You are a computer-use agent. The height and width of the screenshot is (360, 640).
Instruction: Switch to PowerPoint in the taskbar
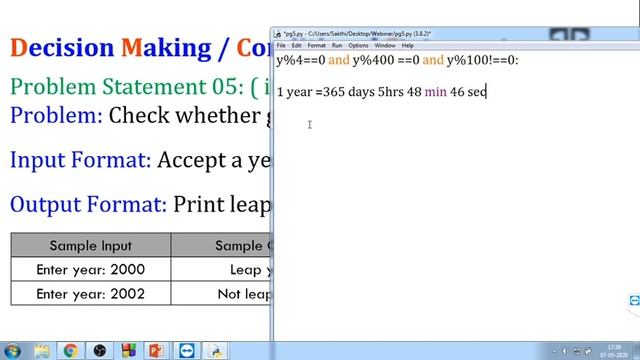[x=157, y=351]
